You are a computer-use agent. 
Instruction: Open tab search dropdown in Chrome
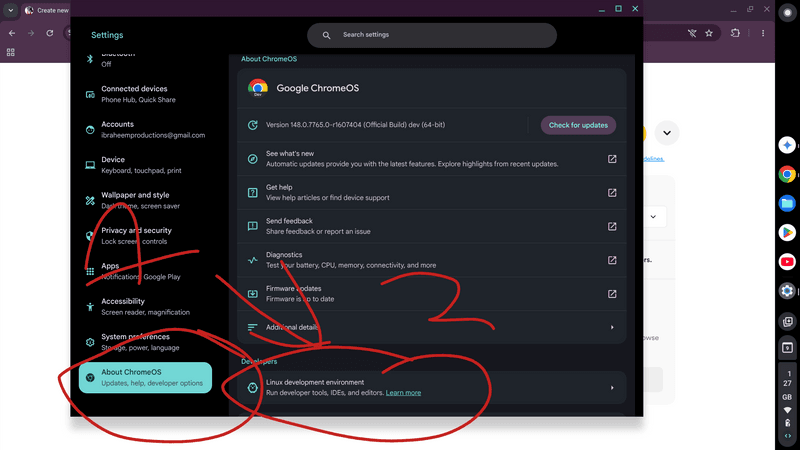(11, 10)
